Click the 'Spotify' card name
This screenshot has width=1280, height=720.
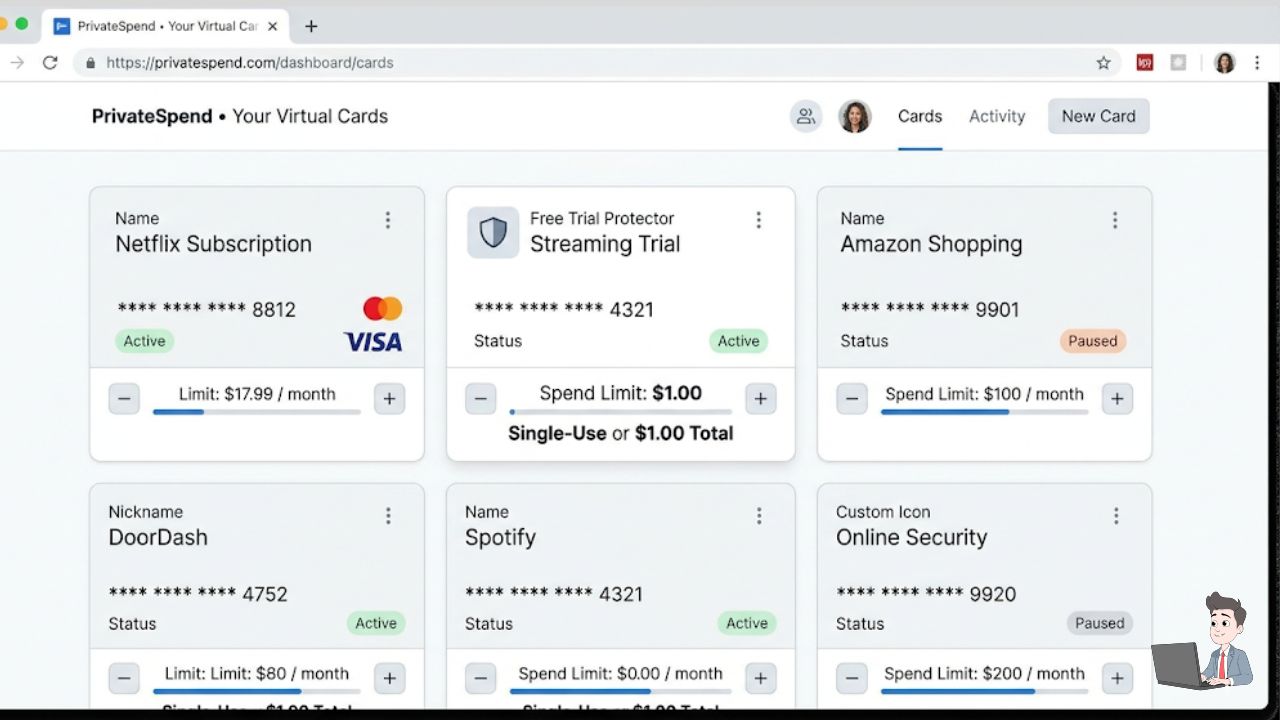click(x=500, y=537)
